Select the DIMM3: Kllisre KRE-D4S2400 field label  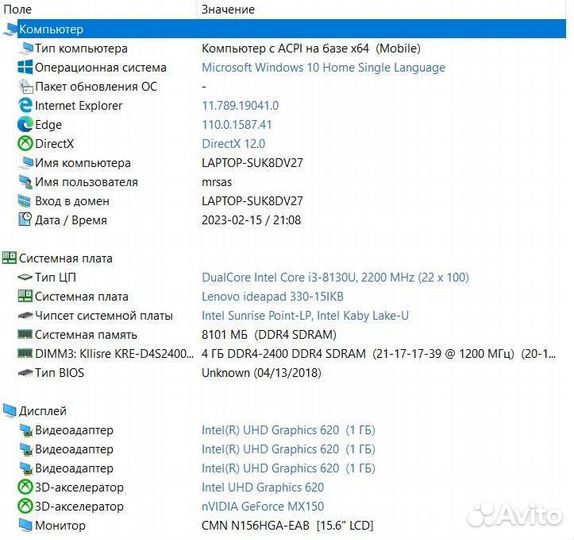click(114, 354)
